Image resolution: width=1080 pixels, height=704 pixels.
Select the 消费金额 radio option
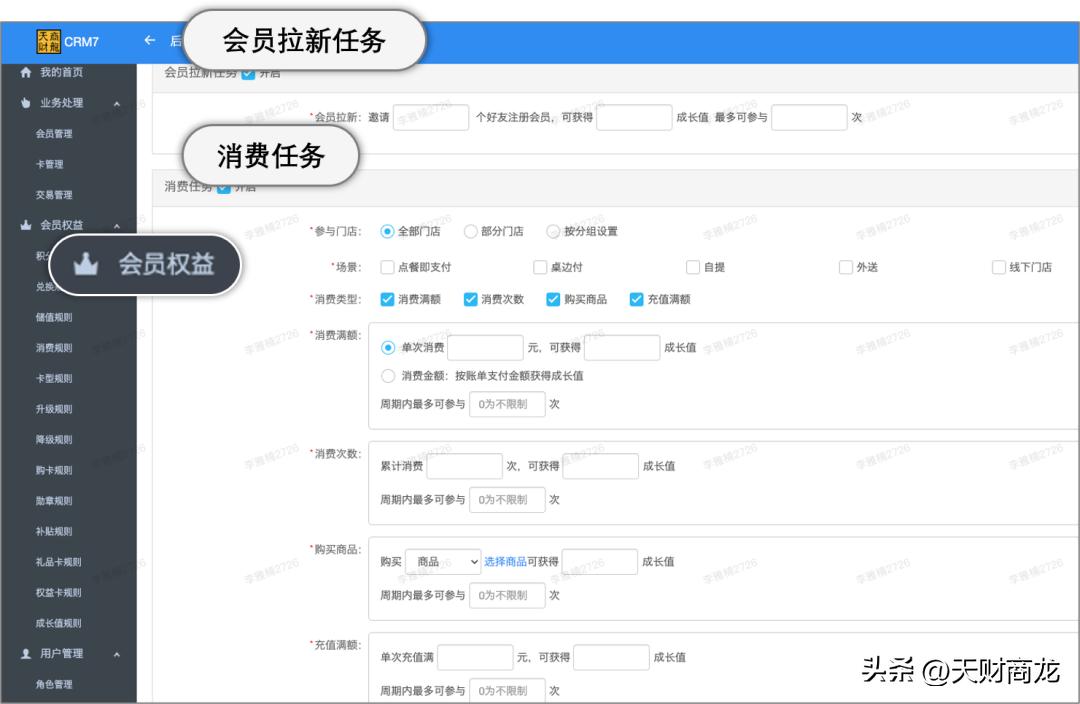point(388,376)
